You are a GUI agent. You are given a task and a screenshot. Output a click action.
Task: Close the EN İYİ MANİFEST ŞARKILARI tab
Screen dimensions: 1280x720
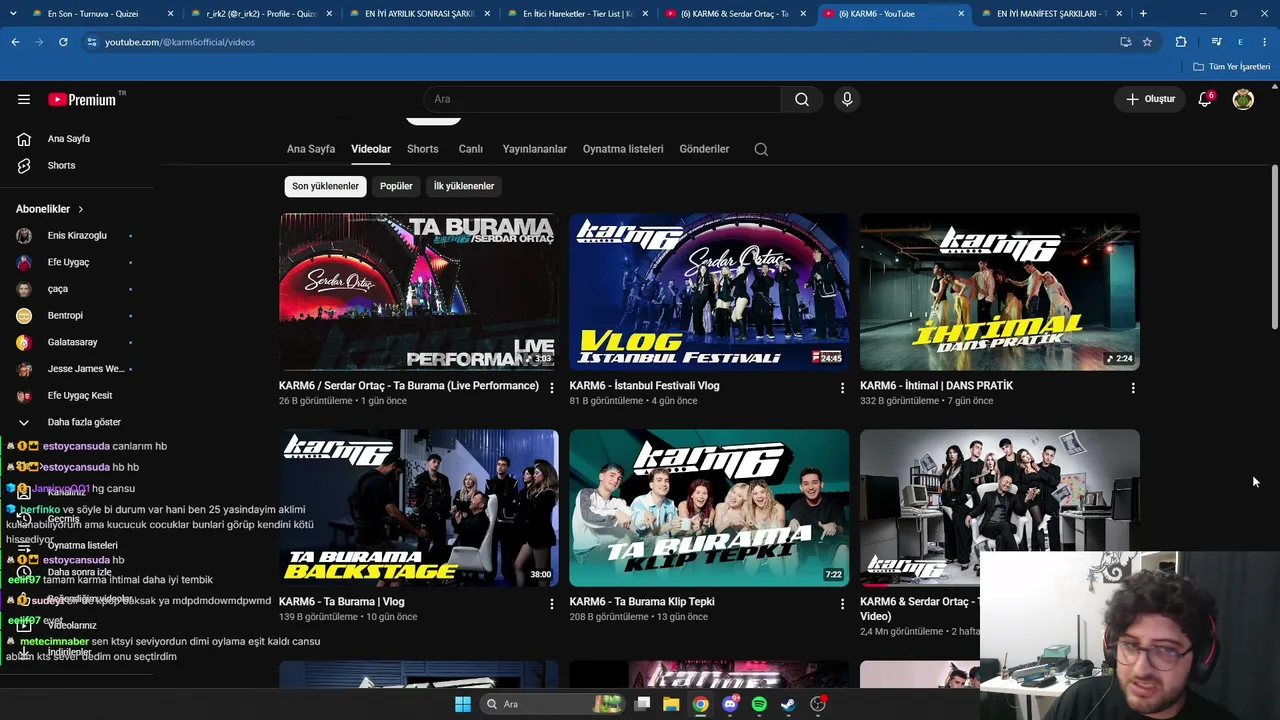click(1119, 14)
